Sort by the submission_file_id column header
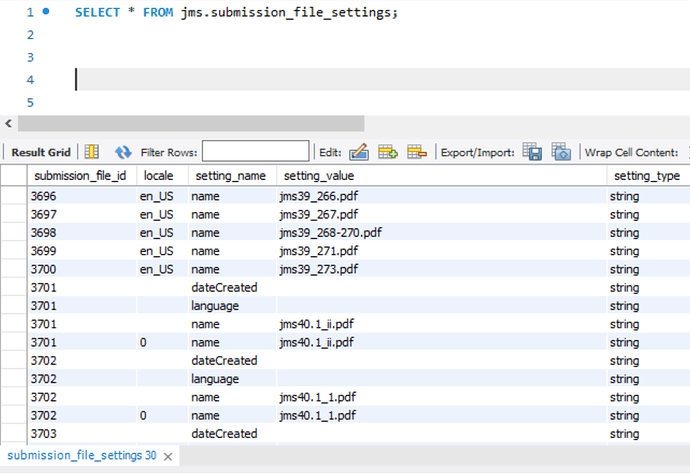Viewport: 690px width, 473px height. pyautogui.click(x=82, y=176)
